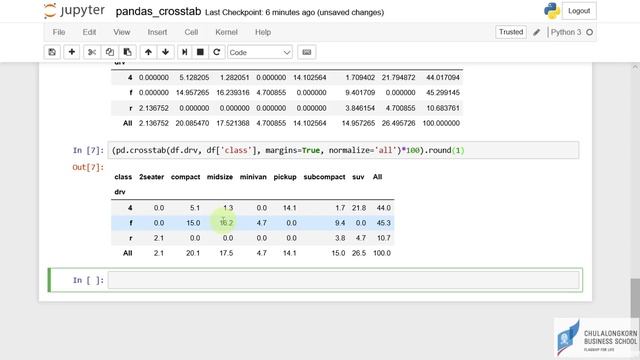Screen dimensions: 640x360
Task: Click the 2seater column header
Action: coord(151,177)
